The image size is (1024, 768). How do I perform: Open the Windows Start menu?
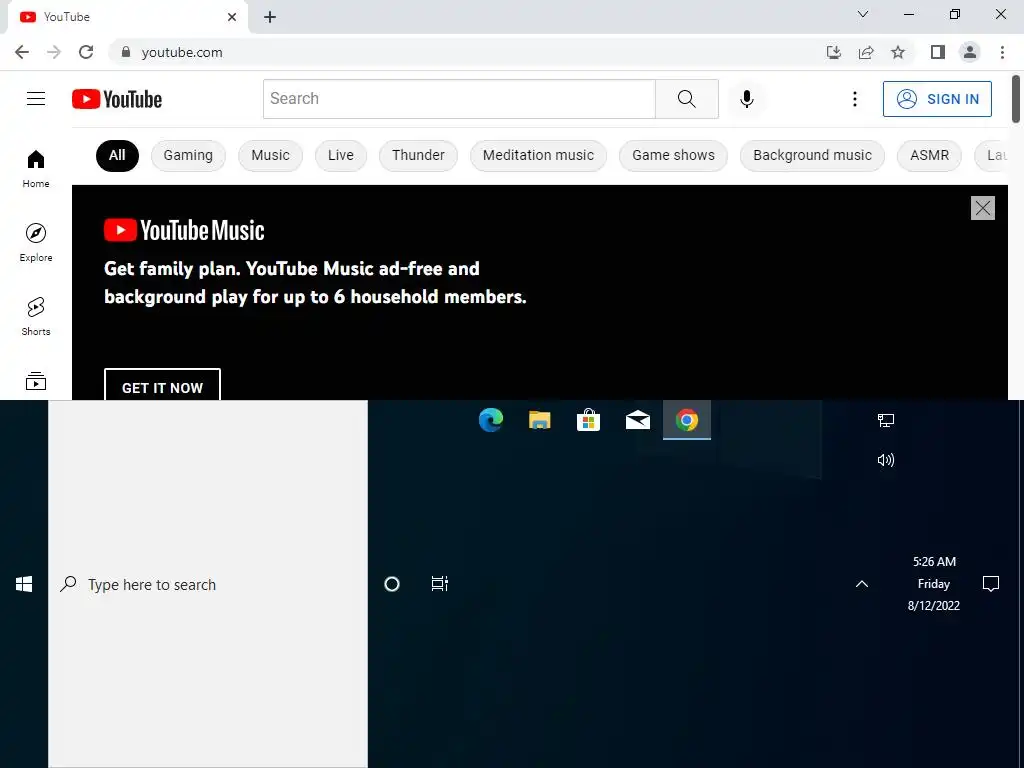tap(24, 584)
